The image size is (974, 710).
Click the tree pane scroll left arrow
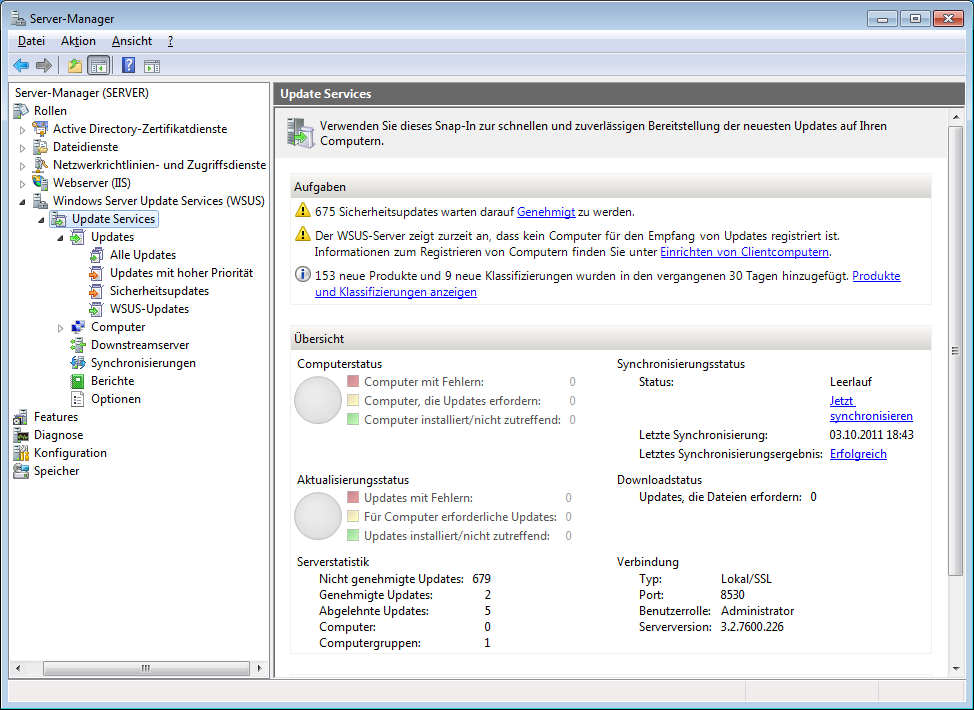(x=18, y=668)
